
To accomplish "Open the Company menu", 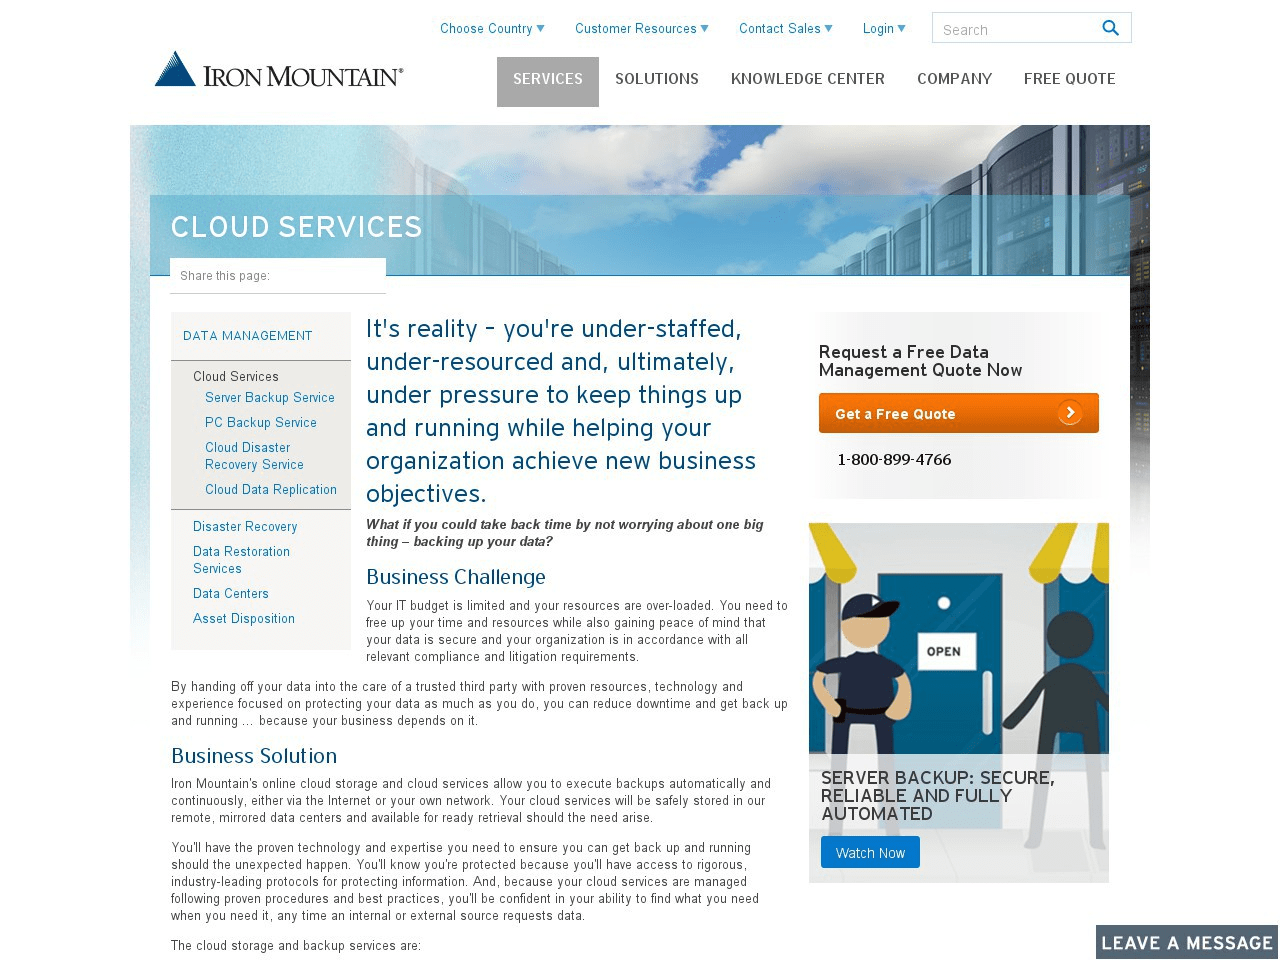I will pos(954,79).
